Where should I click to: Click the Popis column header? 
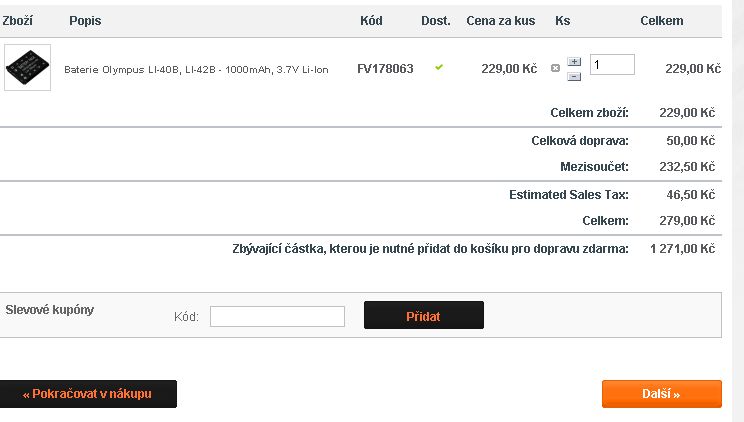85,21
